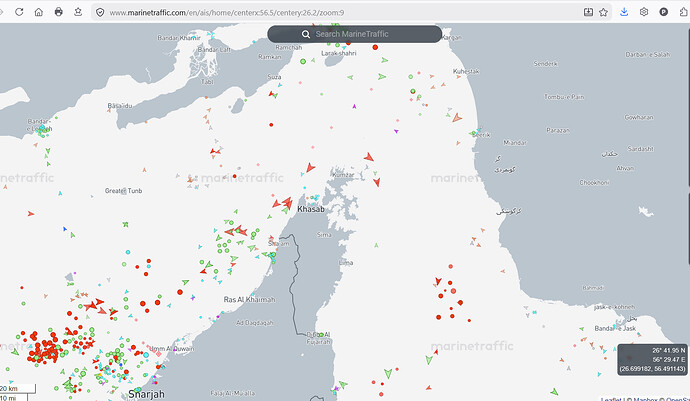The width and height of the screenshot is (690, 401).
Task: Click the Khasab map label
Action: (x=311, y=209)
